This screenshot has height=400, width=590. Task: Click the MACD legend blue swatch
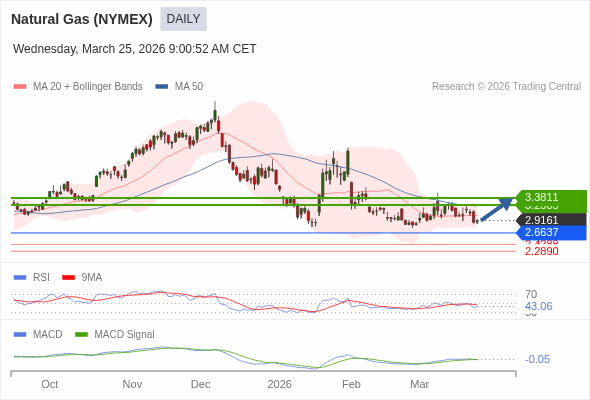click(20, 335)
